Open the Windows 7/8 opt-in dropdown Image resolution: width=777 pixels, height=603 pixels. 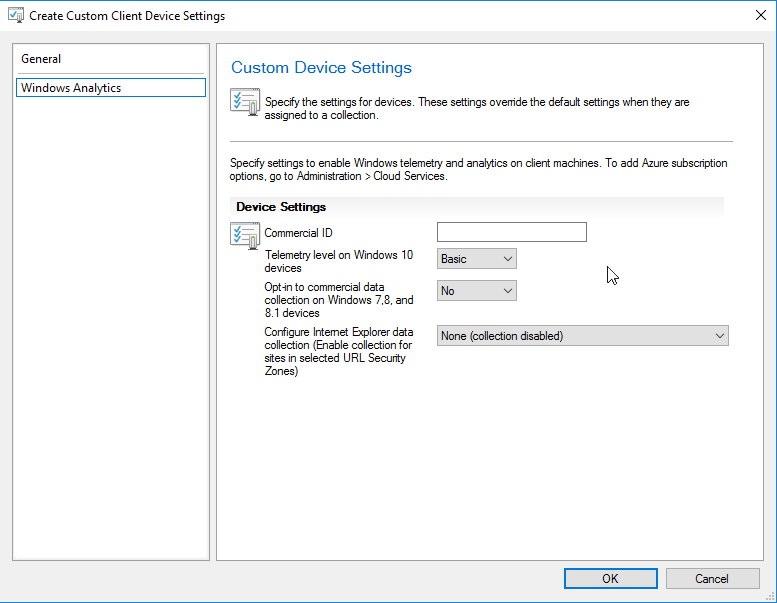pos(476,291)
